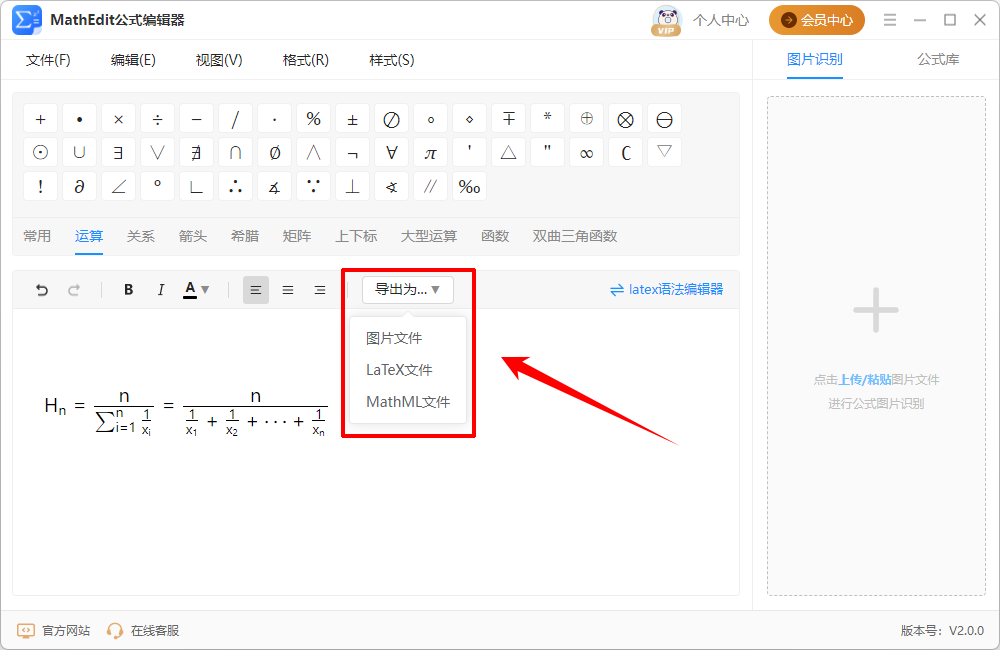Switch to the 希腊 symbol tab
Image resolution: width=1000 pixels, height=650 pixels.
245,236
